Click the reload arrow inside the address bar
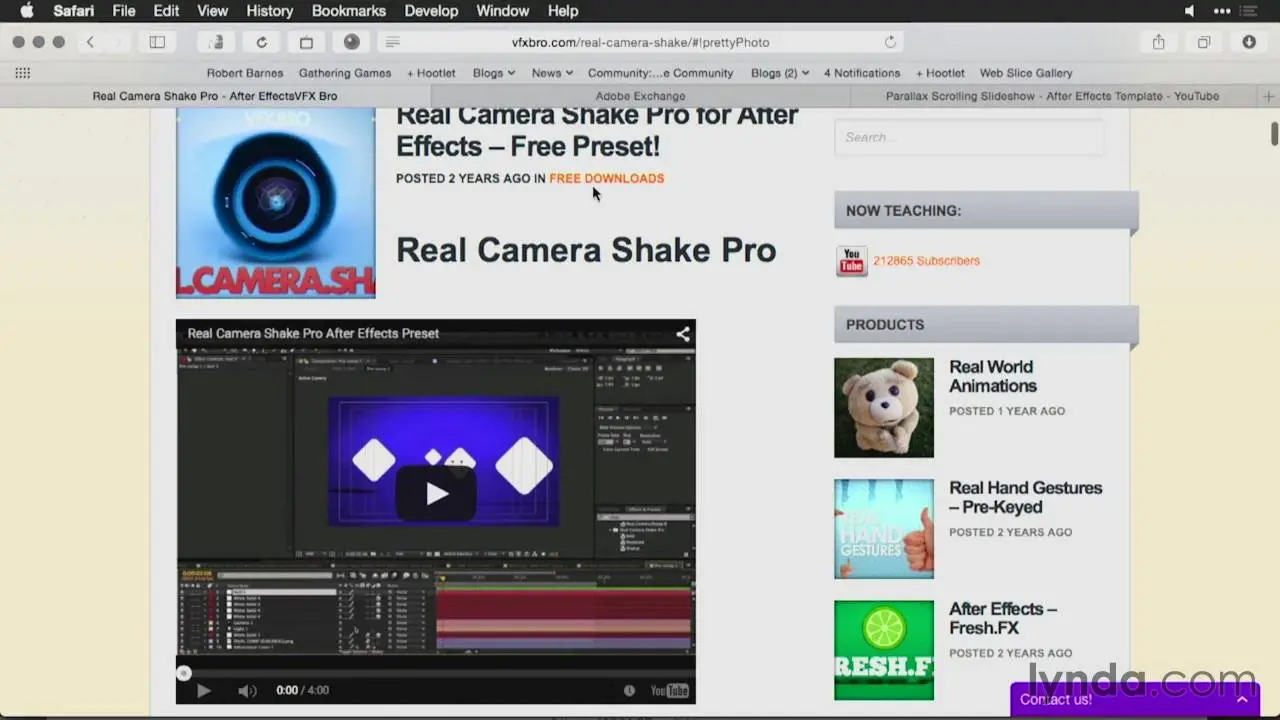This screenshot has height=720, width=1280. [890, 42]
